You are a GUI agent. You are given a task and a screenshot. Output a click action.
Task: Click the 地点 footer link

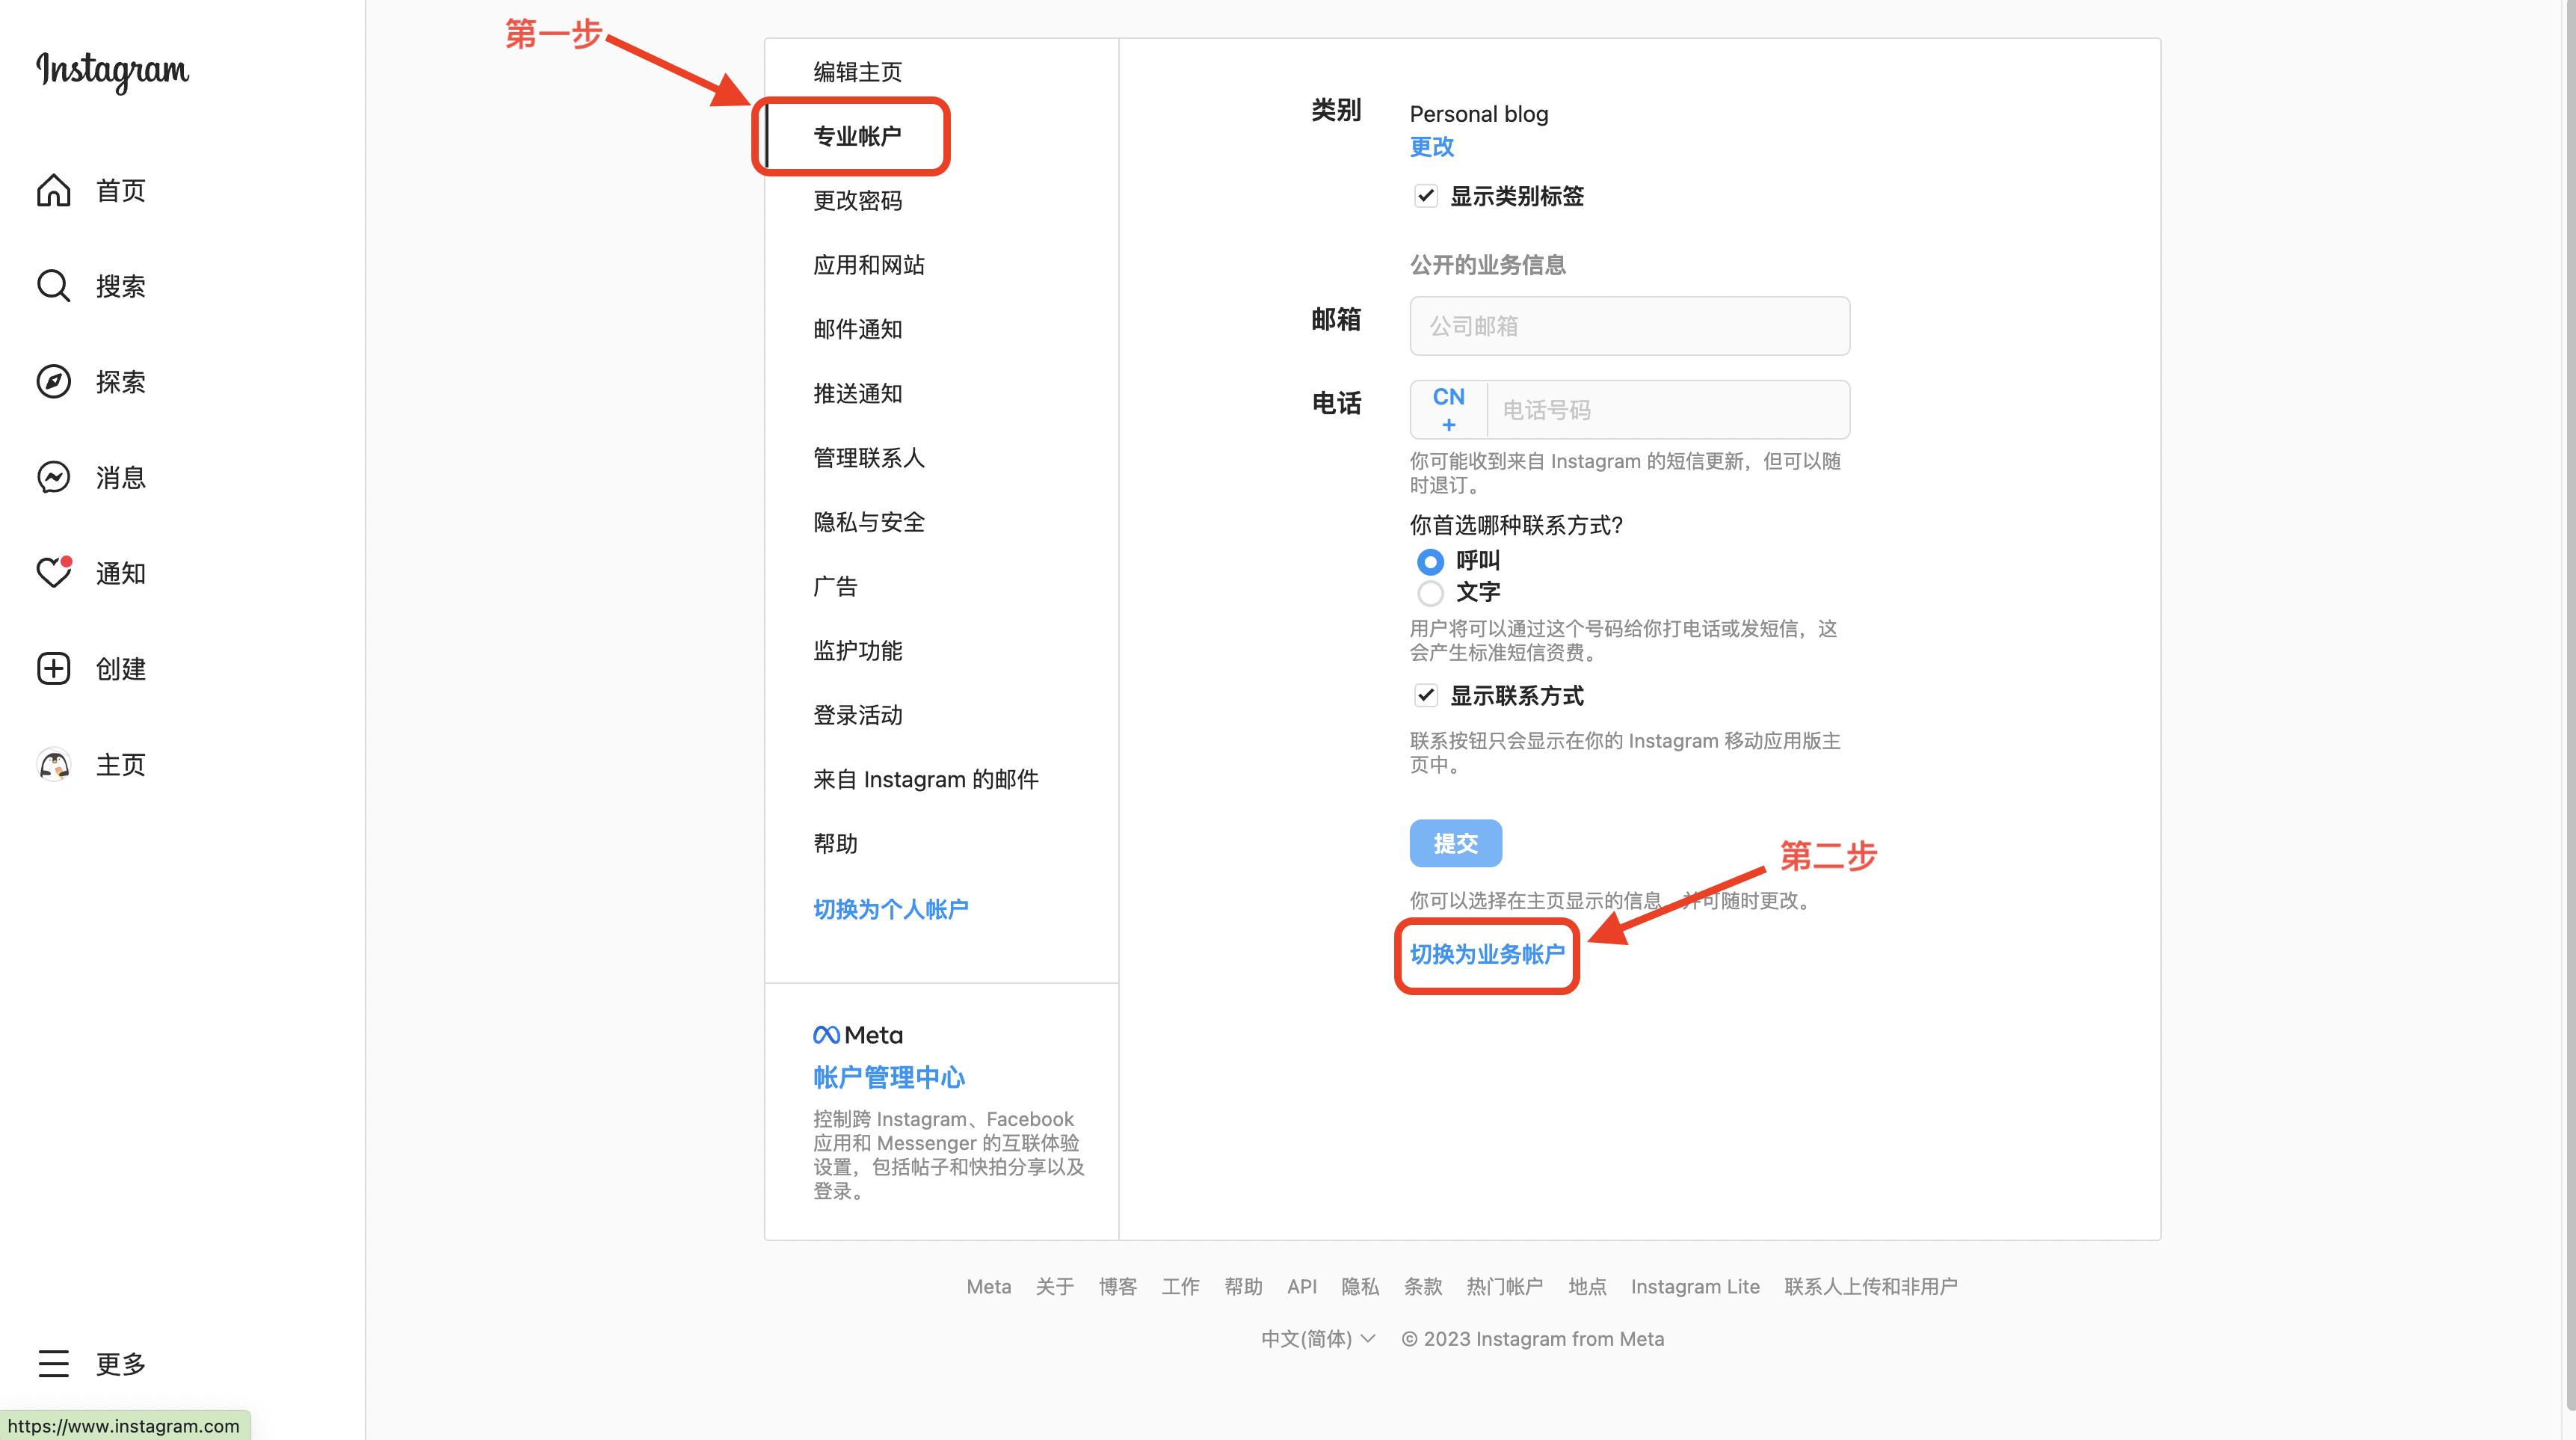click(1587, 1287)
